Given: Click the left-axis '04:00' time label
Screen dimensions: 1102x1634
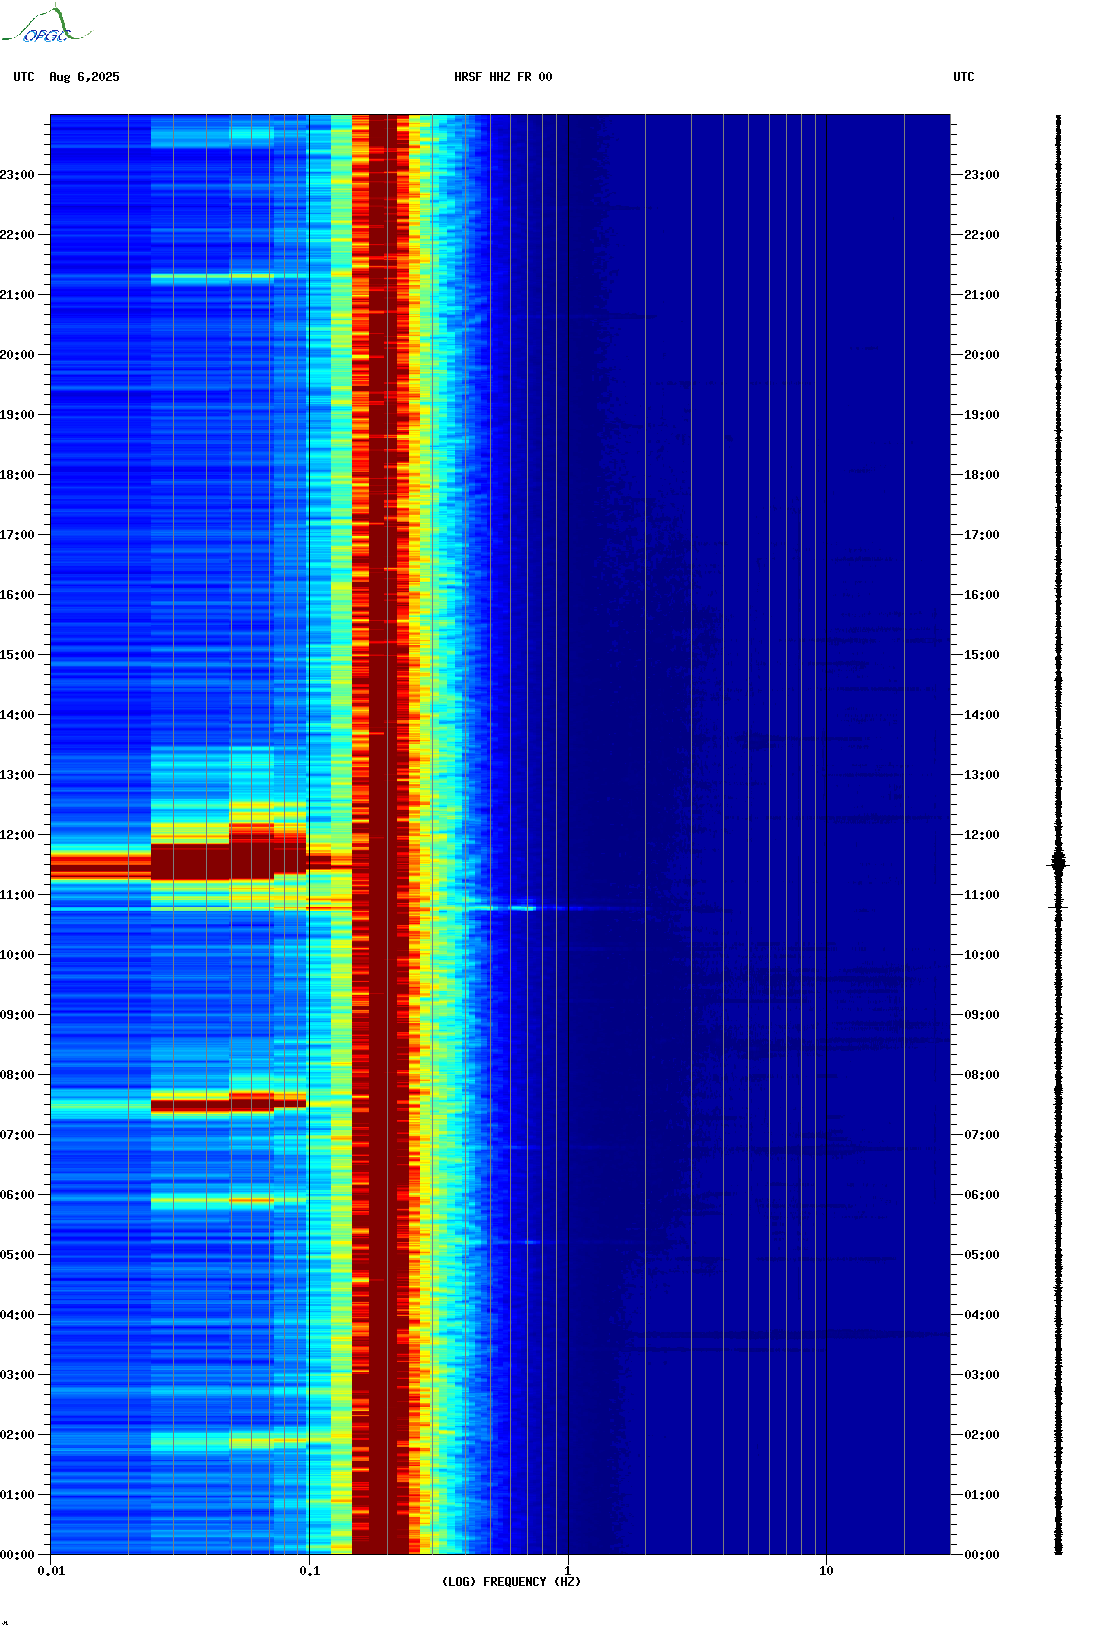Looking at the screenshot, I should [17, 1315].
